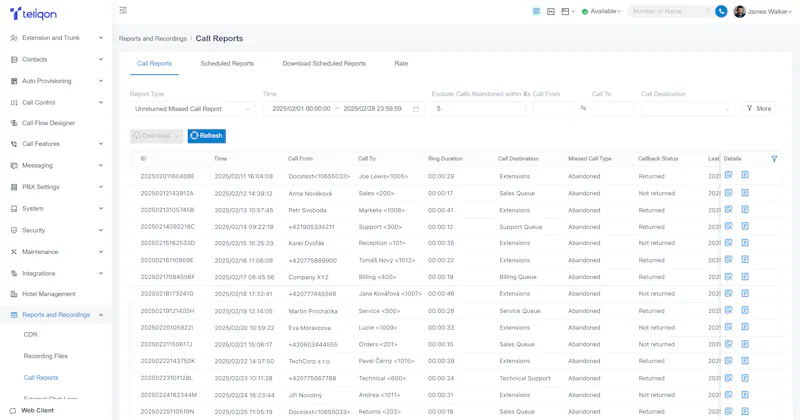Select the Call Reports tab
This screenshot has width=800, height=420.
point(154,63)
